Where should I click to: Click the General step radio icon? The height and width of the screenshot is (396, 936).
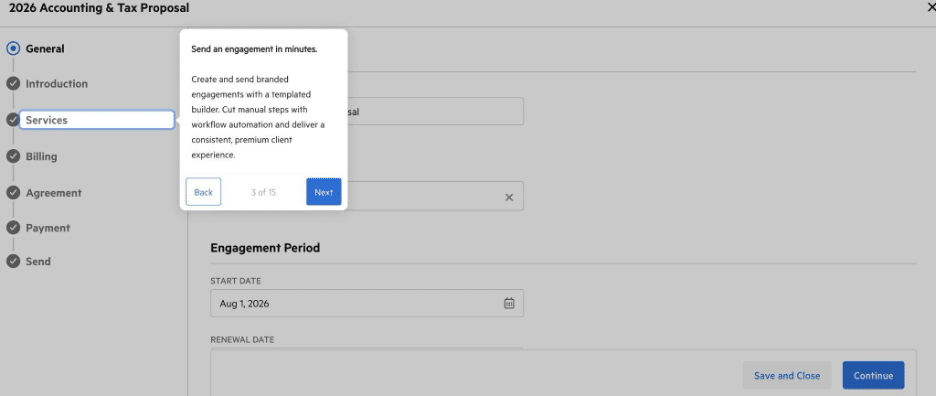click(13, 49)
